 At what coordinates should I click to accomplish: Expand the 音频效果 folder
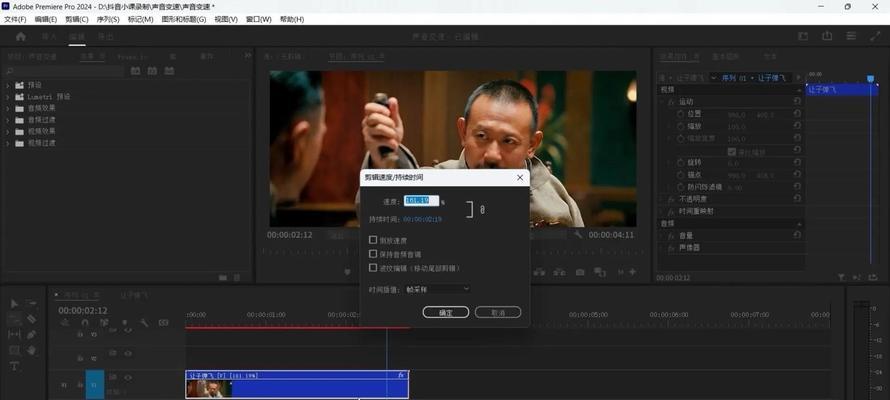tap(8, 108)
